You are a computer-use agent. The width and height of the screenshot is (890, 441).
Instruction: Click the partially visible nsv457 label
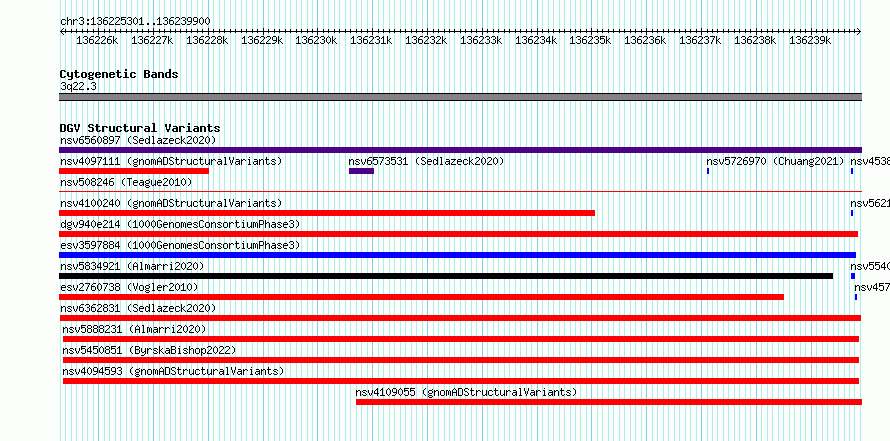[872, 287]
